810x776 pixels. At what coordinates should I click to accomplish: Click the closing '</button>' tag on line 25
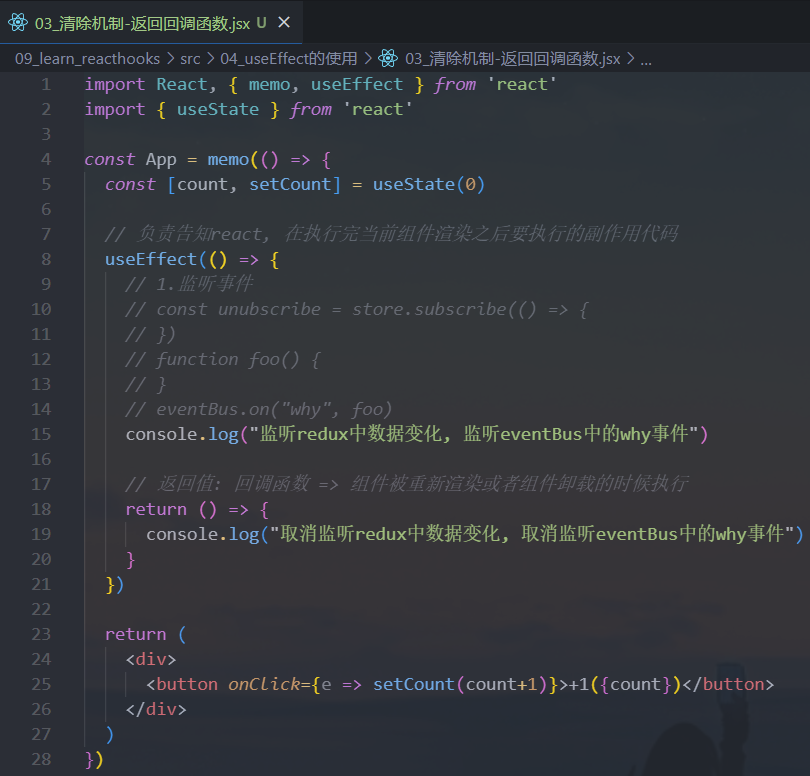point(728,684)
